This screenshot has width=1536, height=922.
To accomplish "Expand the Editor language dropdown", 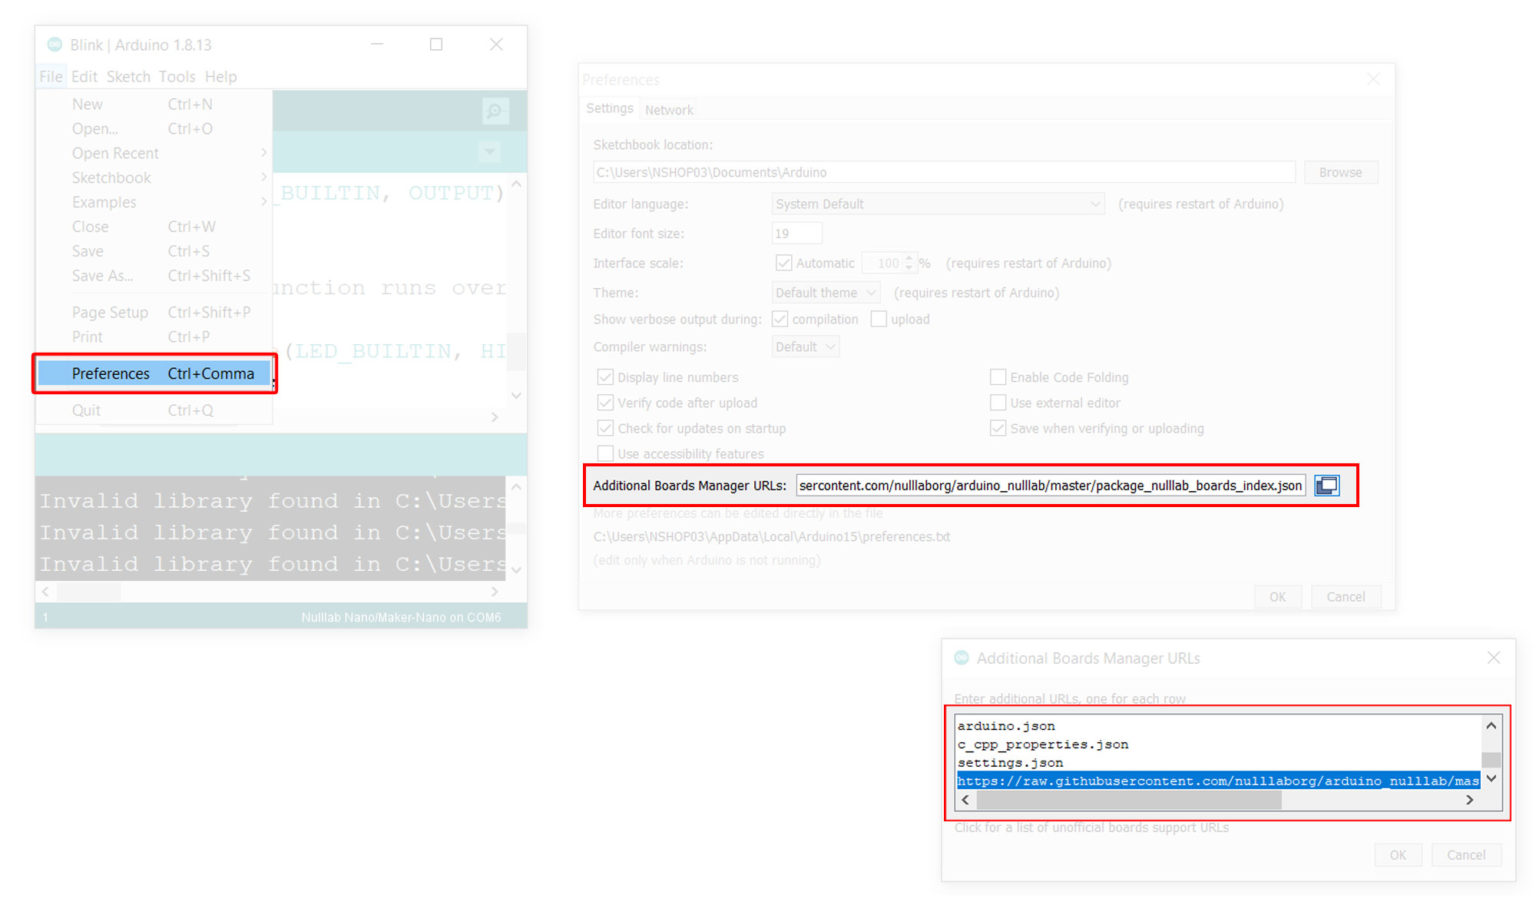I will coord(937,204).
